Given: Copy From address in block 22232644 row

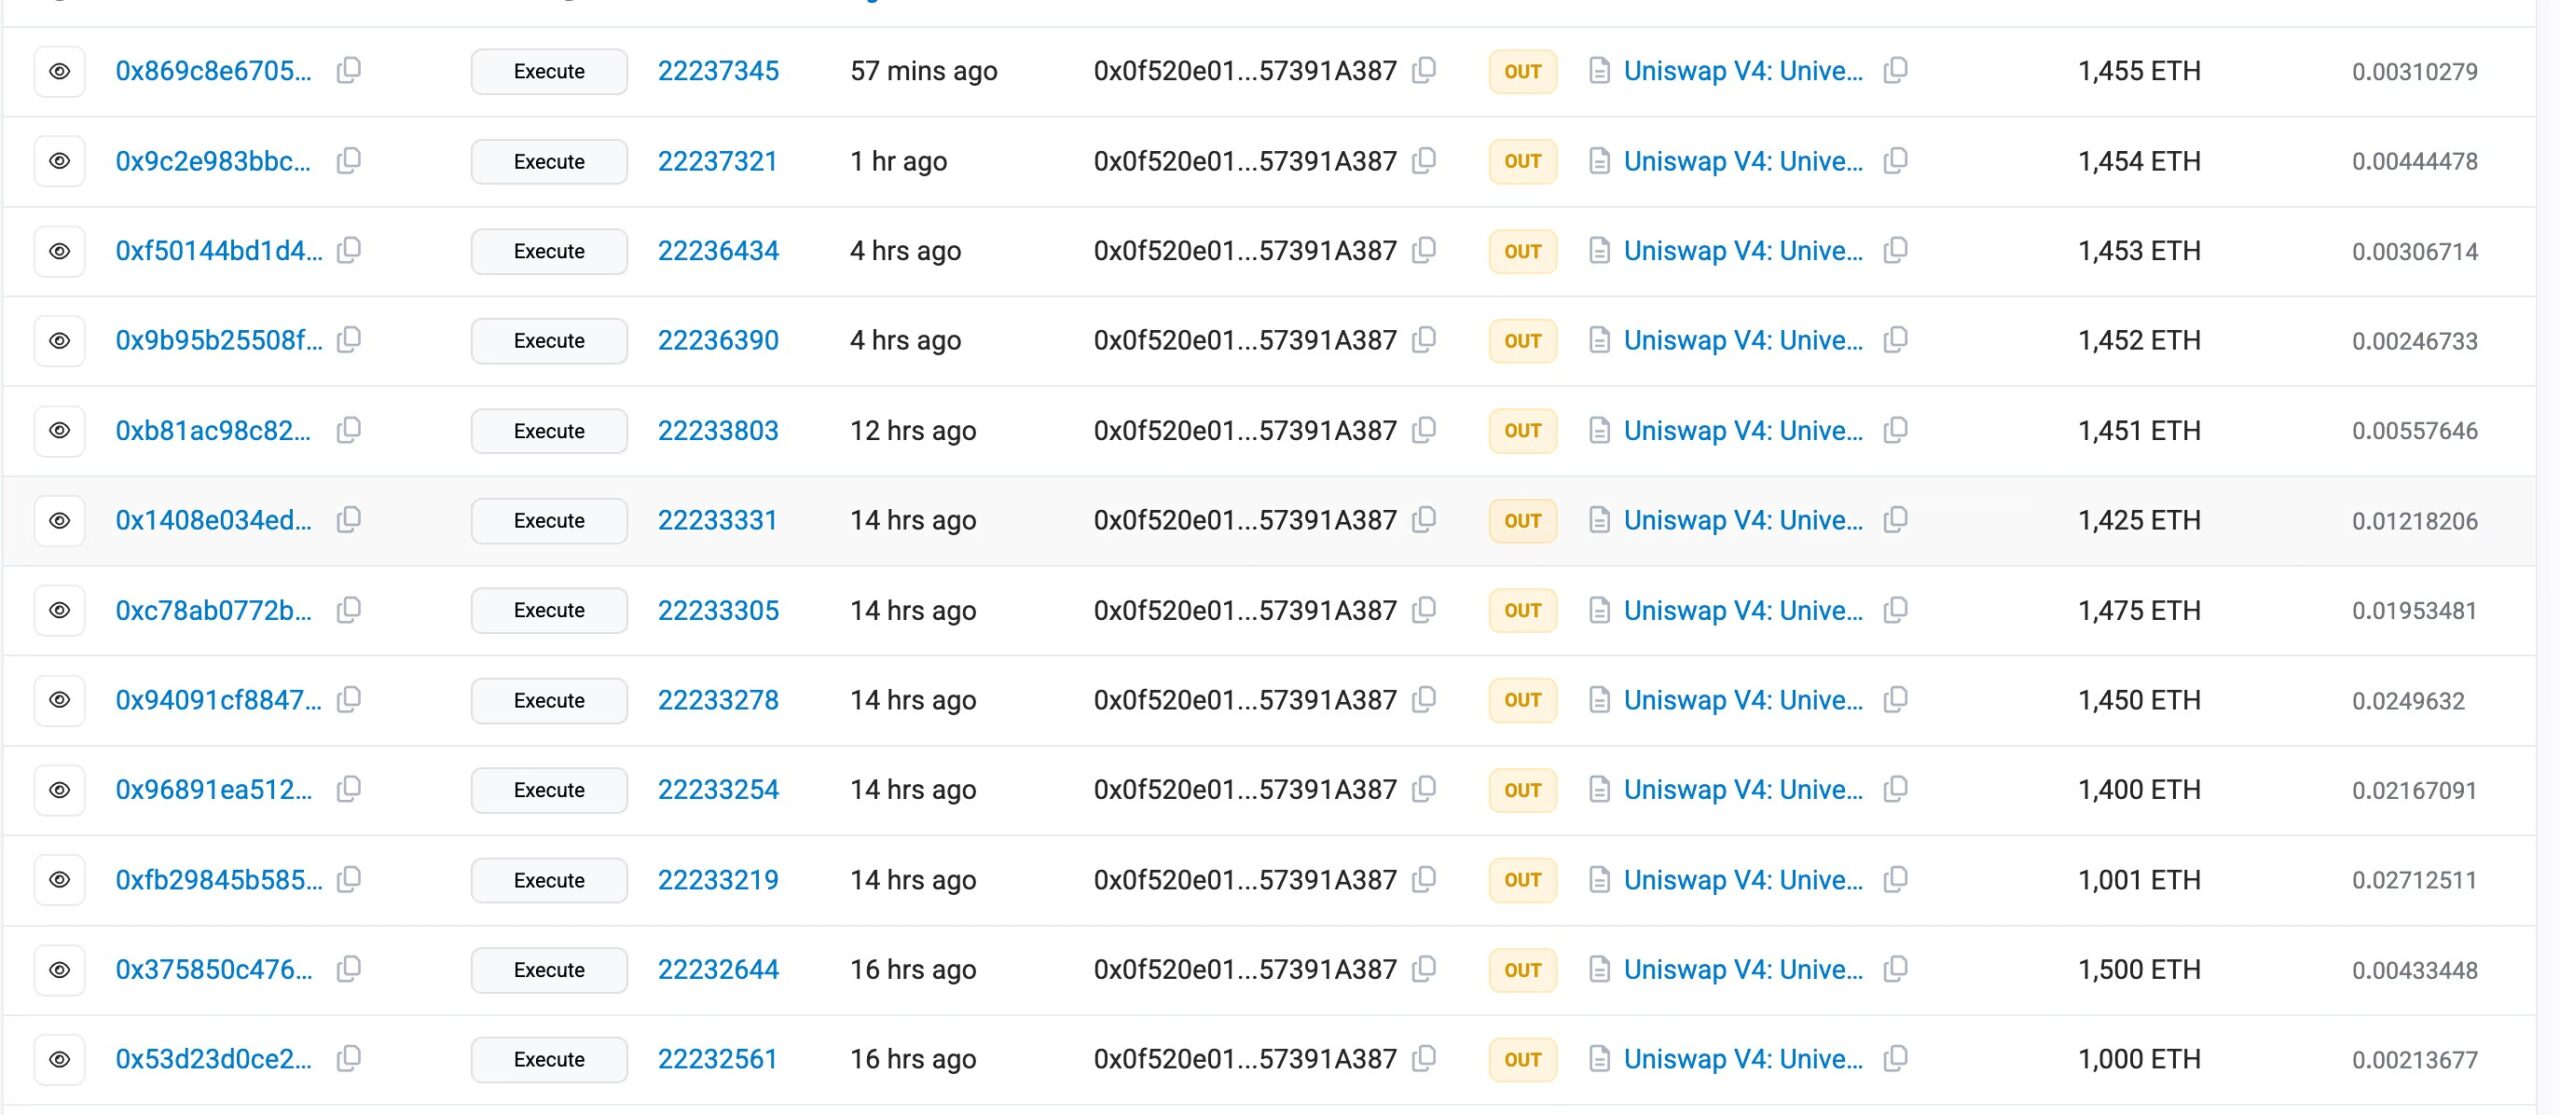Looking at the screenshot, I should click(1424, 969).
